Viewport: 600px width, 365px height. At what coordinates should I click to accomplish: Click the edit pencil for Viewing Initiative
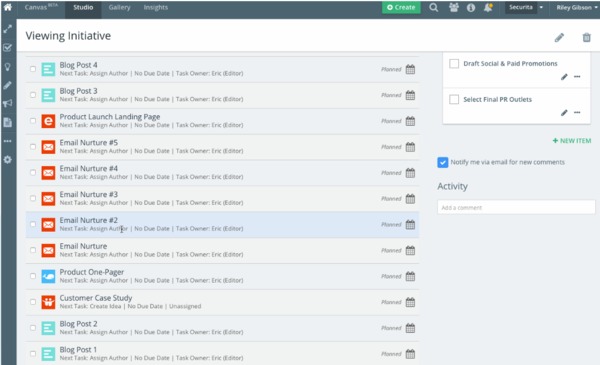(559, 37)
